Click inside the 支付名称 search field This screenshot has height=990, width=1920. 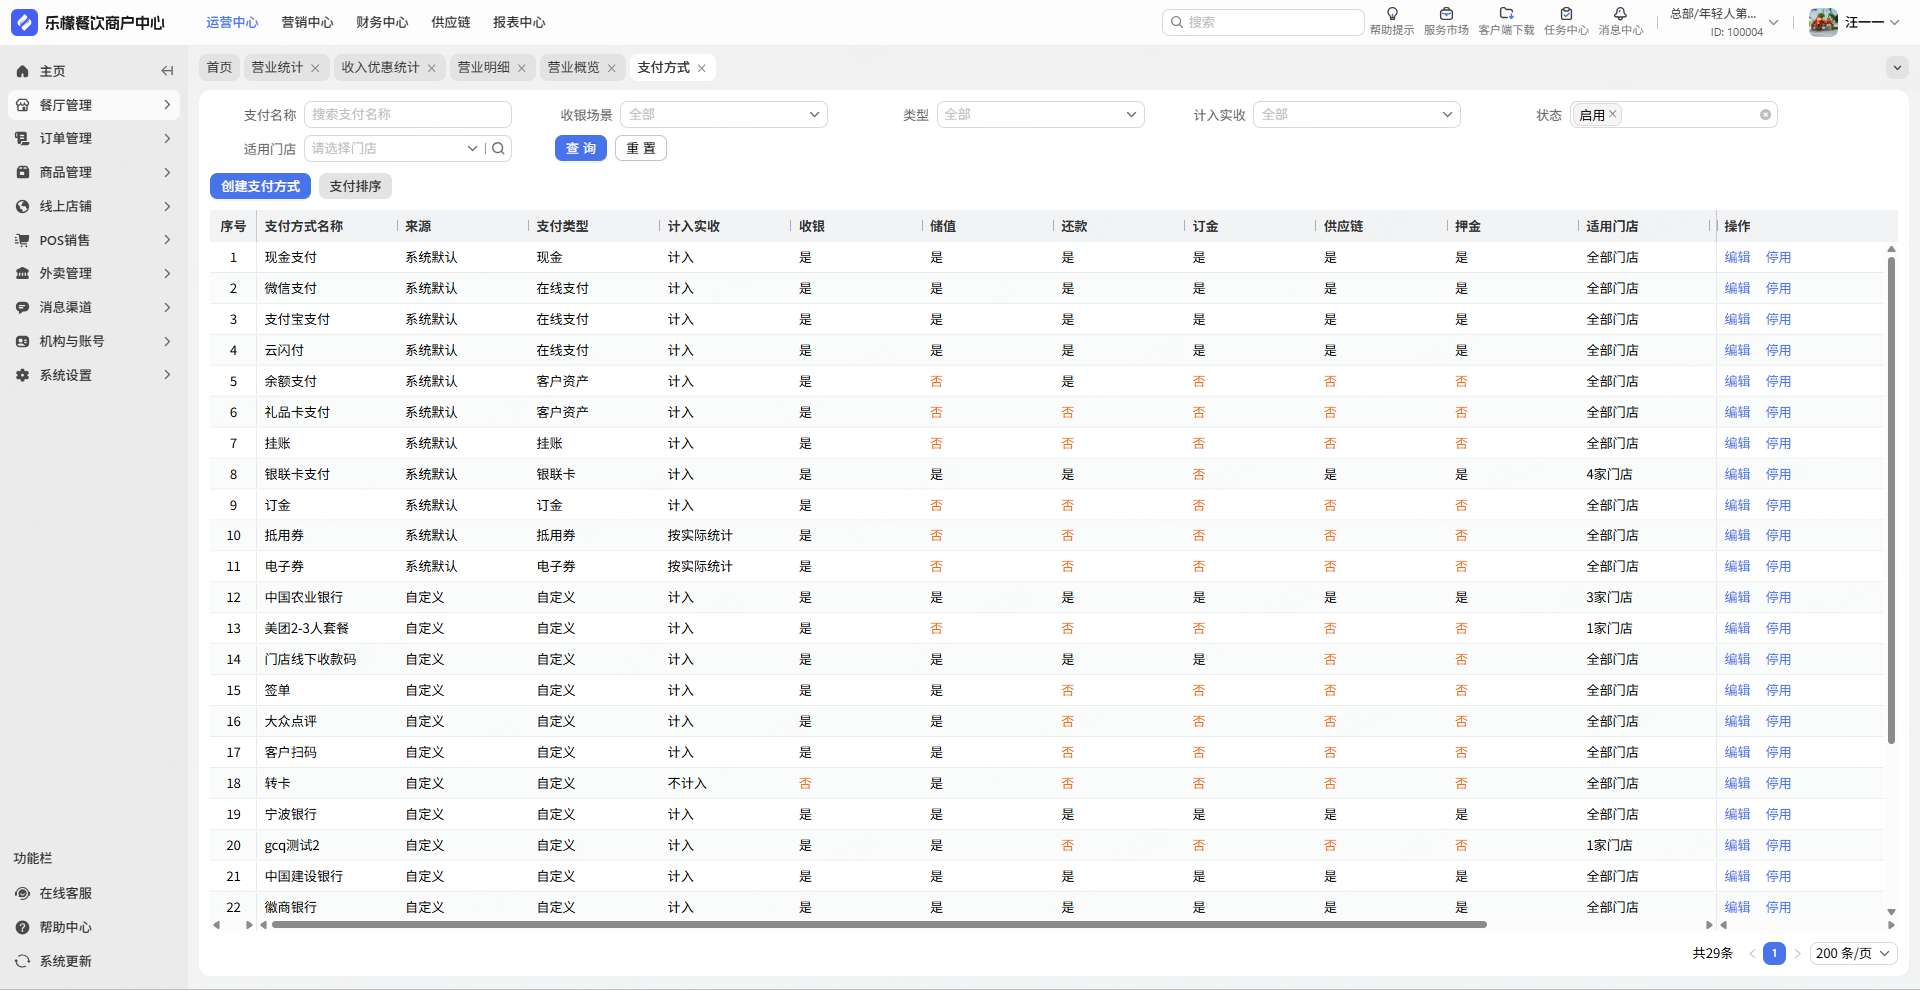(408, 115)
